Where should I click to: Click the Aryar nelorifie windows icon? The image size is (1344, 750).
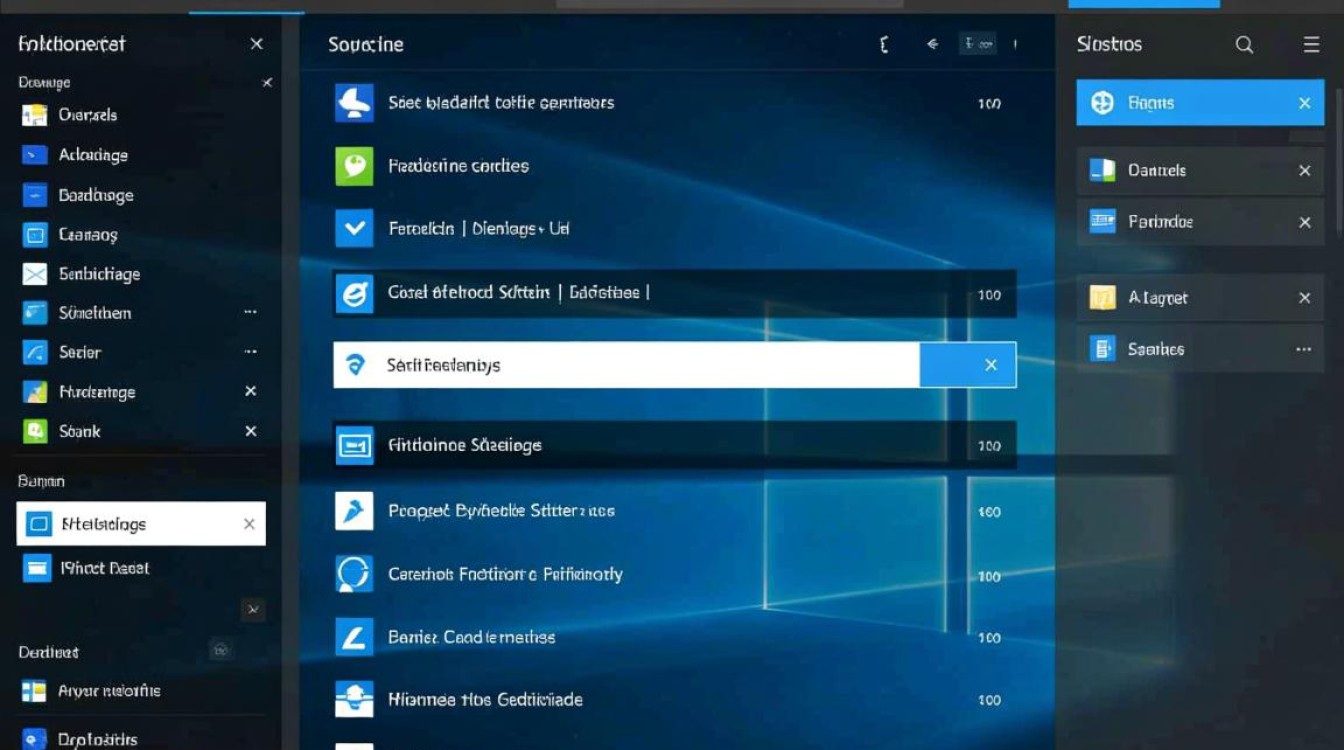coord(35,691)
